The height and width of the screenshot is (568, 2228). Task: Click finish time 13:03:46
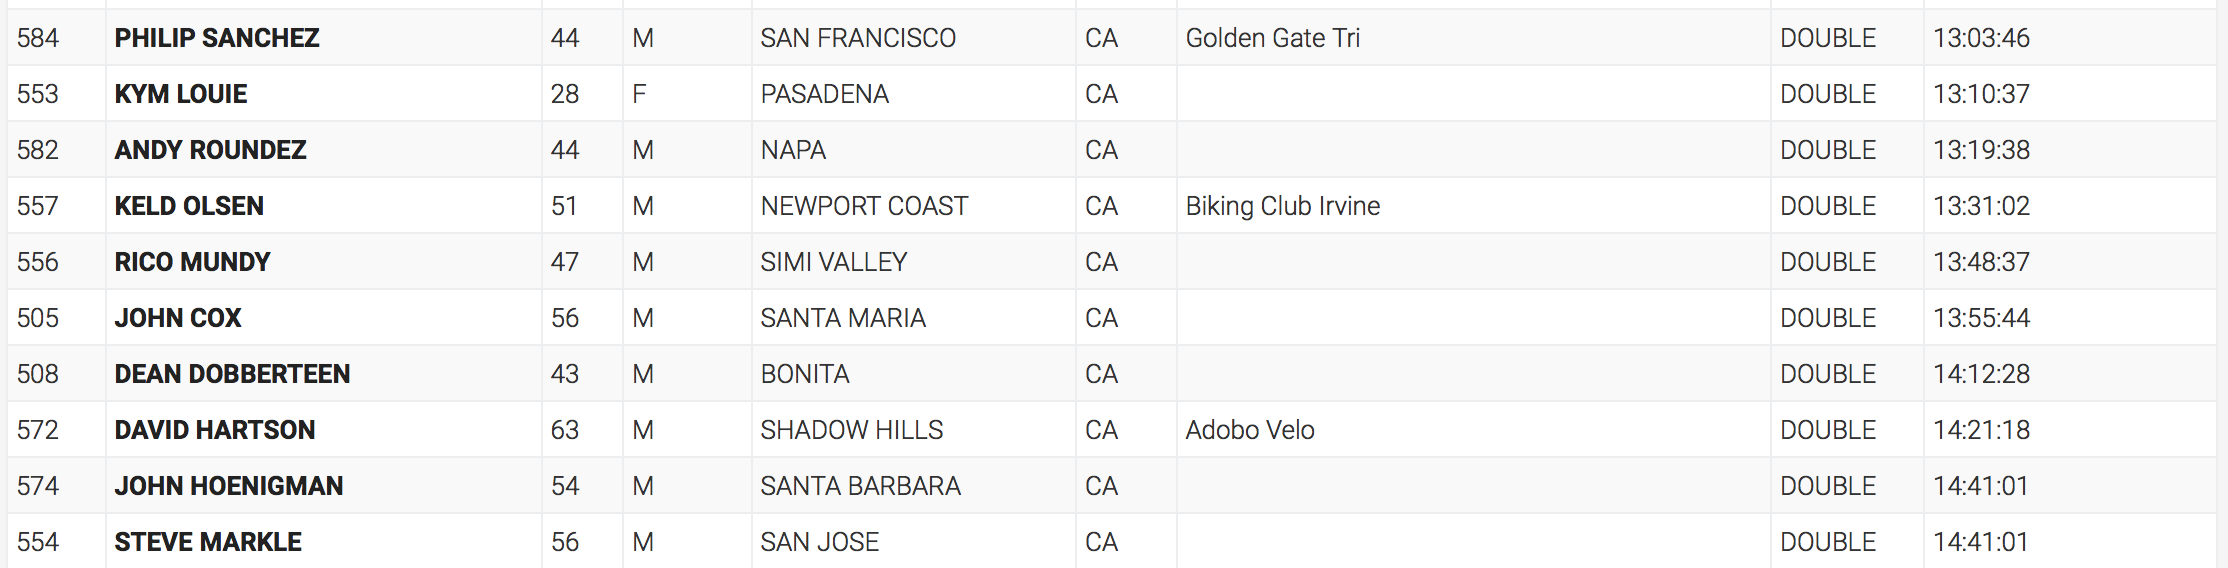1981,38
